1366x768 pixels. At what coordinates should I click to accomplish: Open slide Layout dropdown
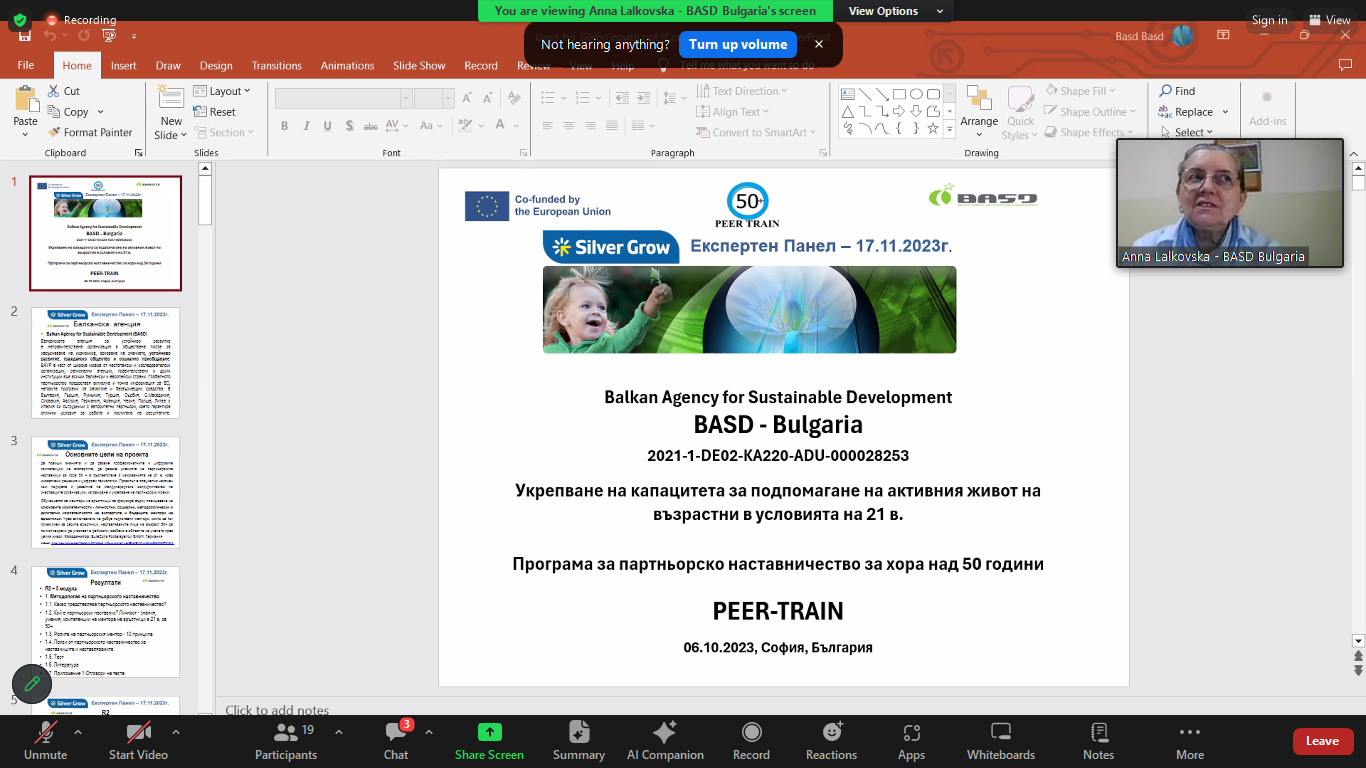(224, 91)
